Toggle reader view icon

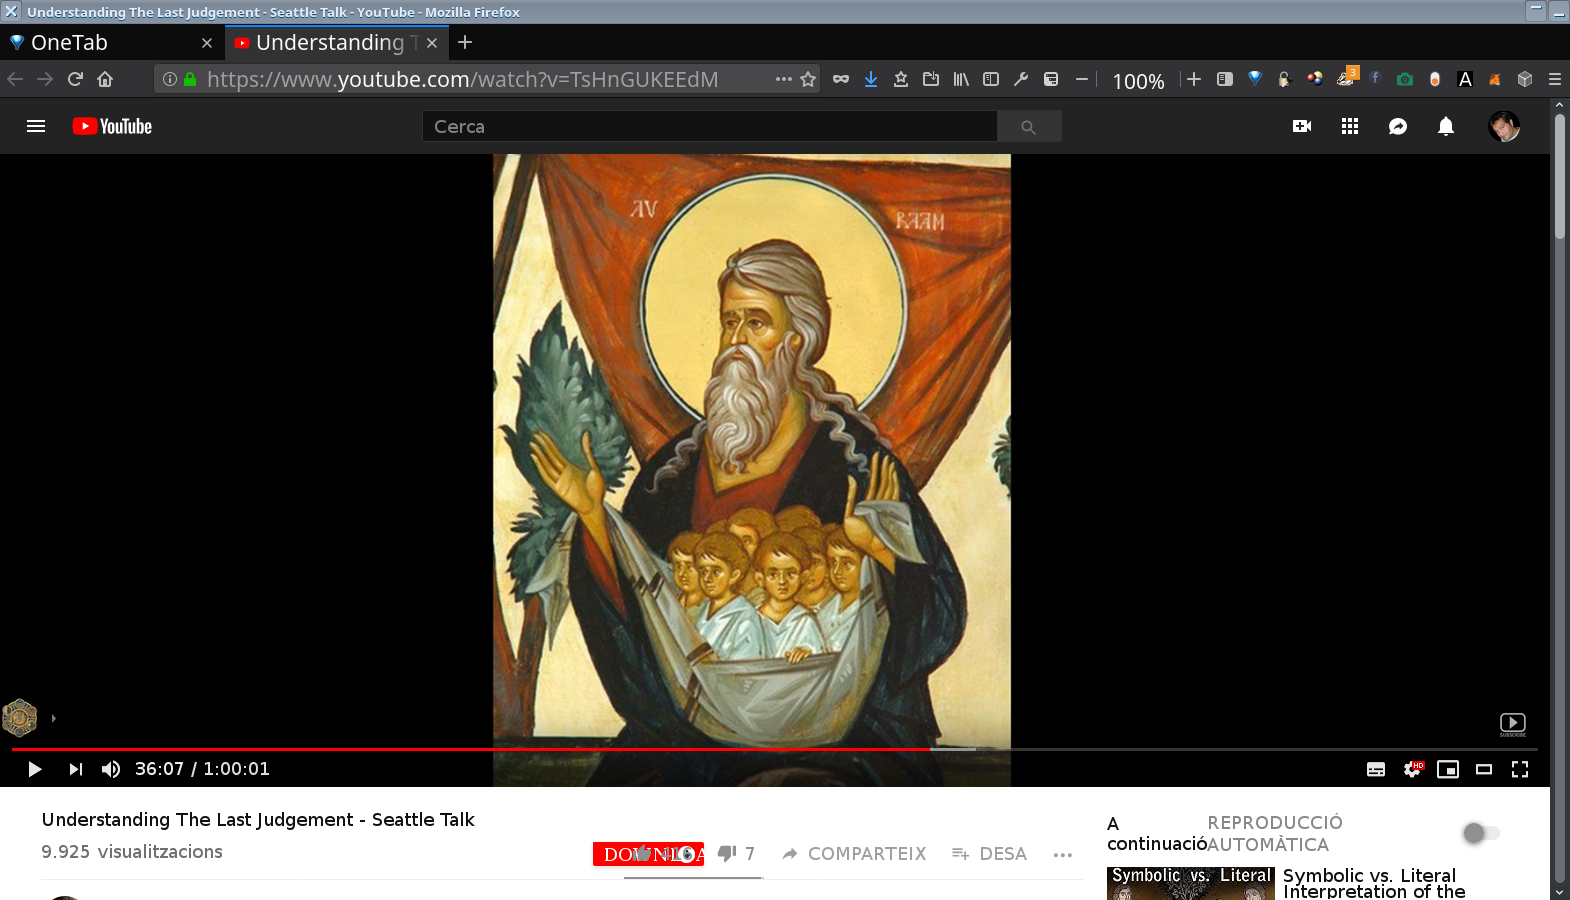1225,79
